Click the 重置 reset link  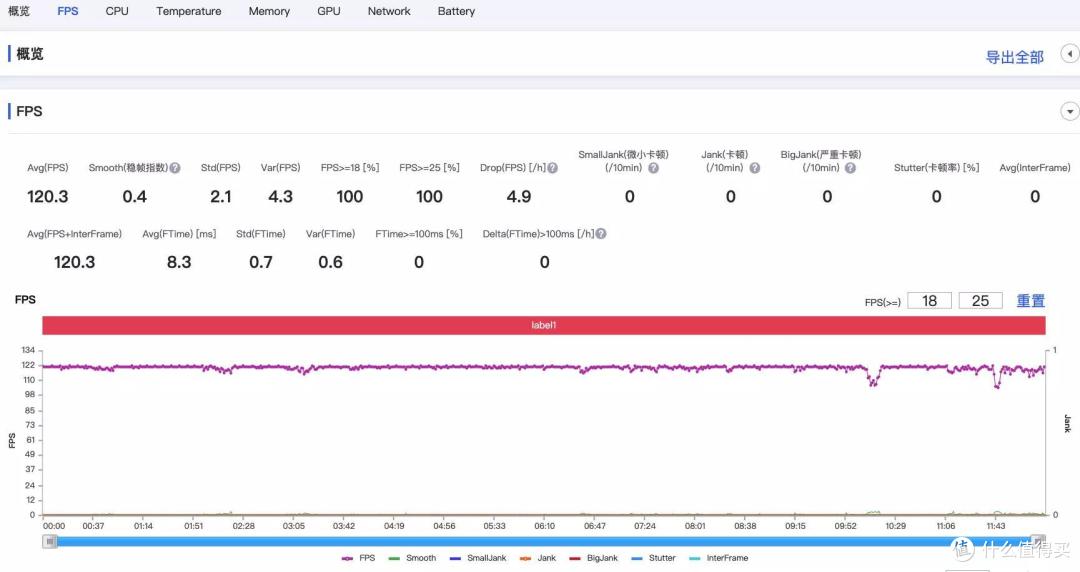(x=1030, y=301)
